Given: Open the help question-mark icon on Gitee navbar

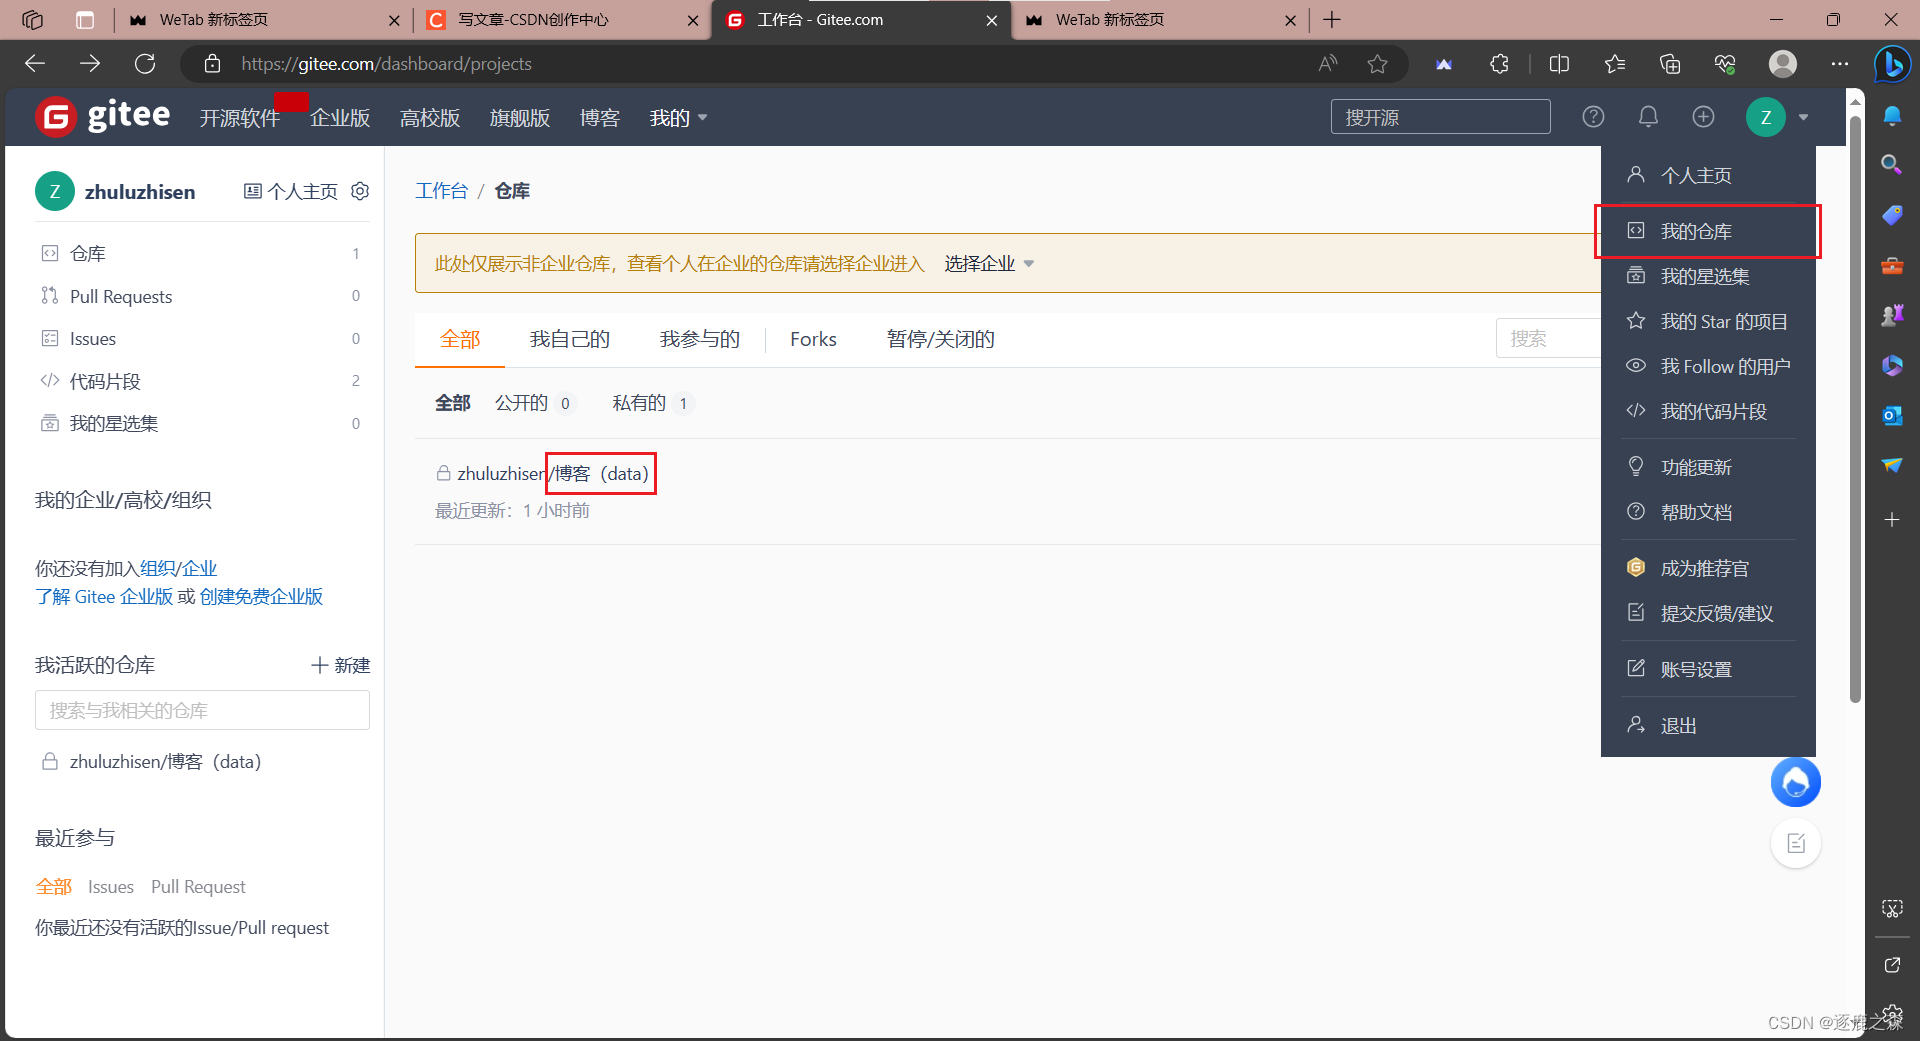Looking at the screenshot, I should (1593, 116).
